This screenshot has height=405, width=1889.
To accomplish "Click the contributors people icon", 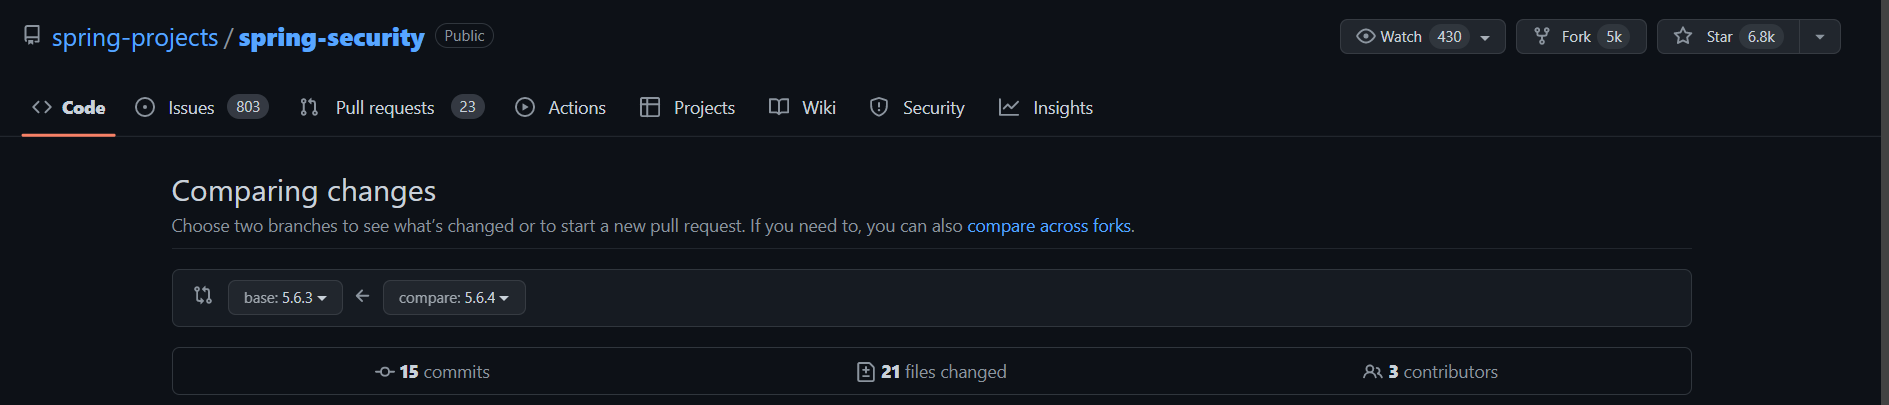I will (x=1373, y=372).
